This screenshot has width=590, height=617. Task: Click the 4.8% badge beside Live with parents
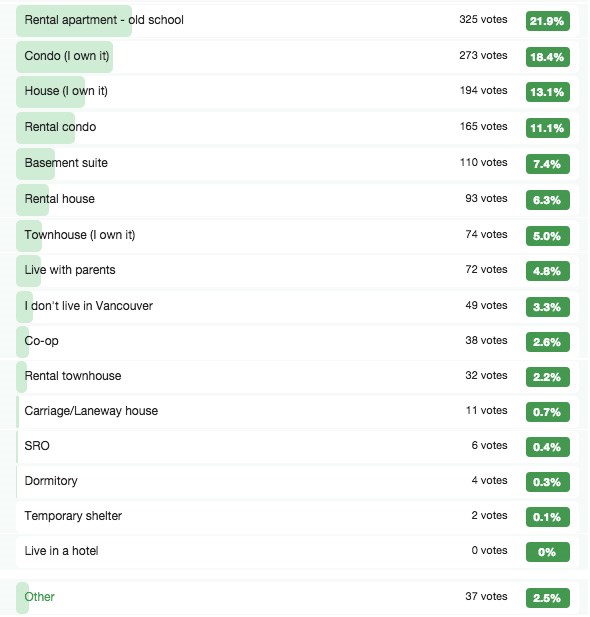click(547, 271)
